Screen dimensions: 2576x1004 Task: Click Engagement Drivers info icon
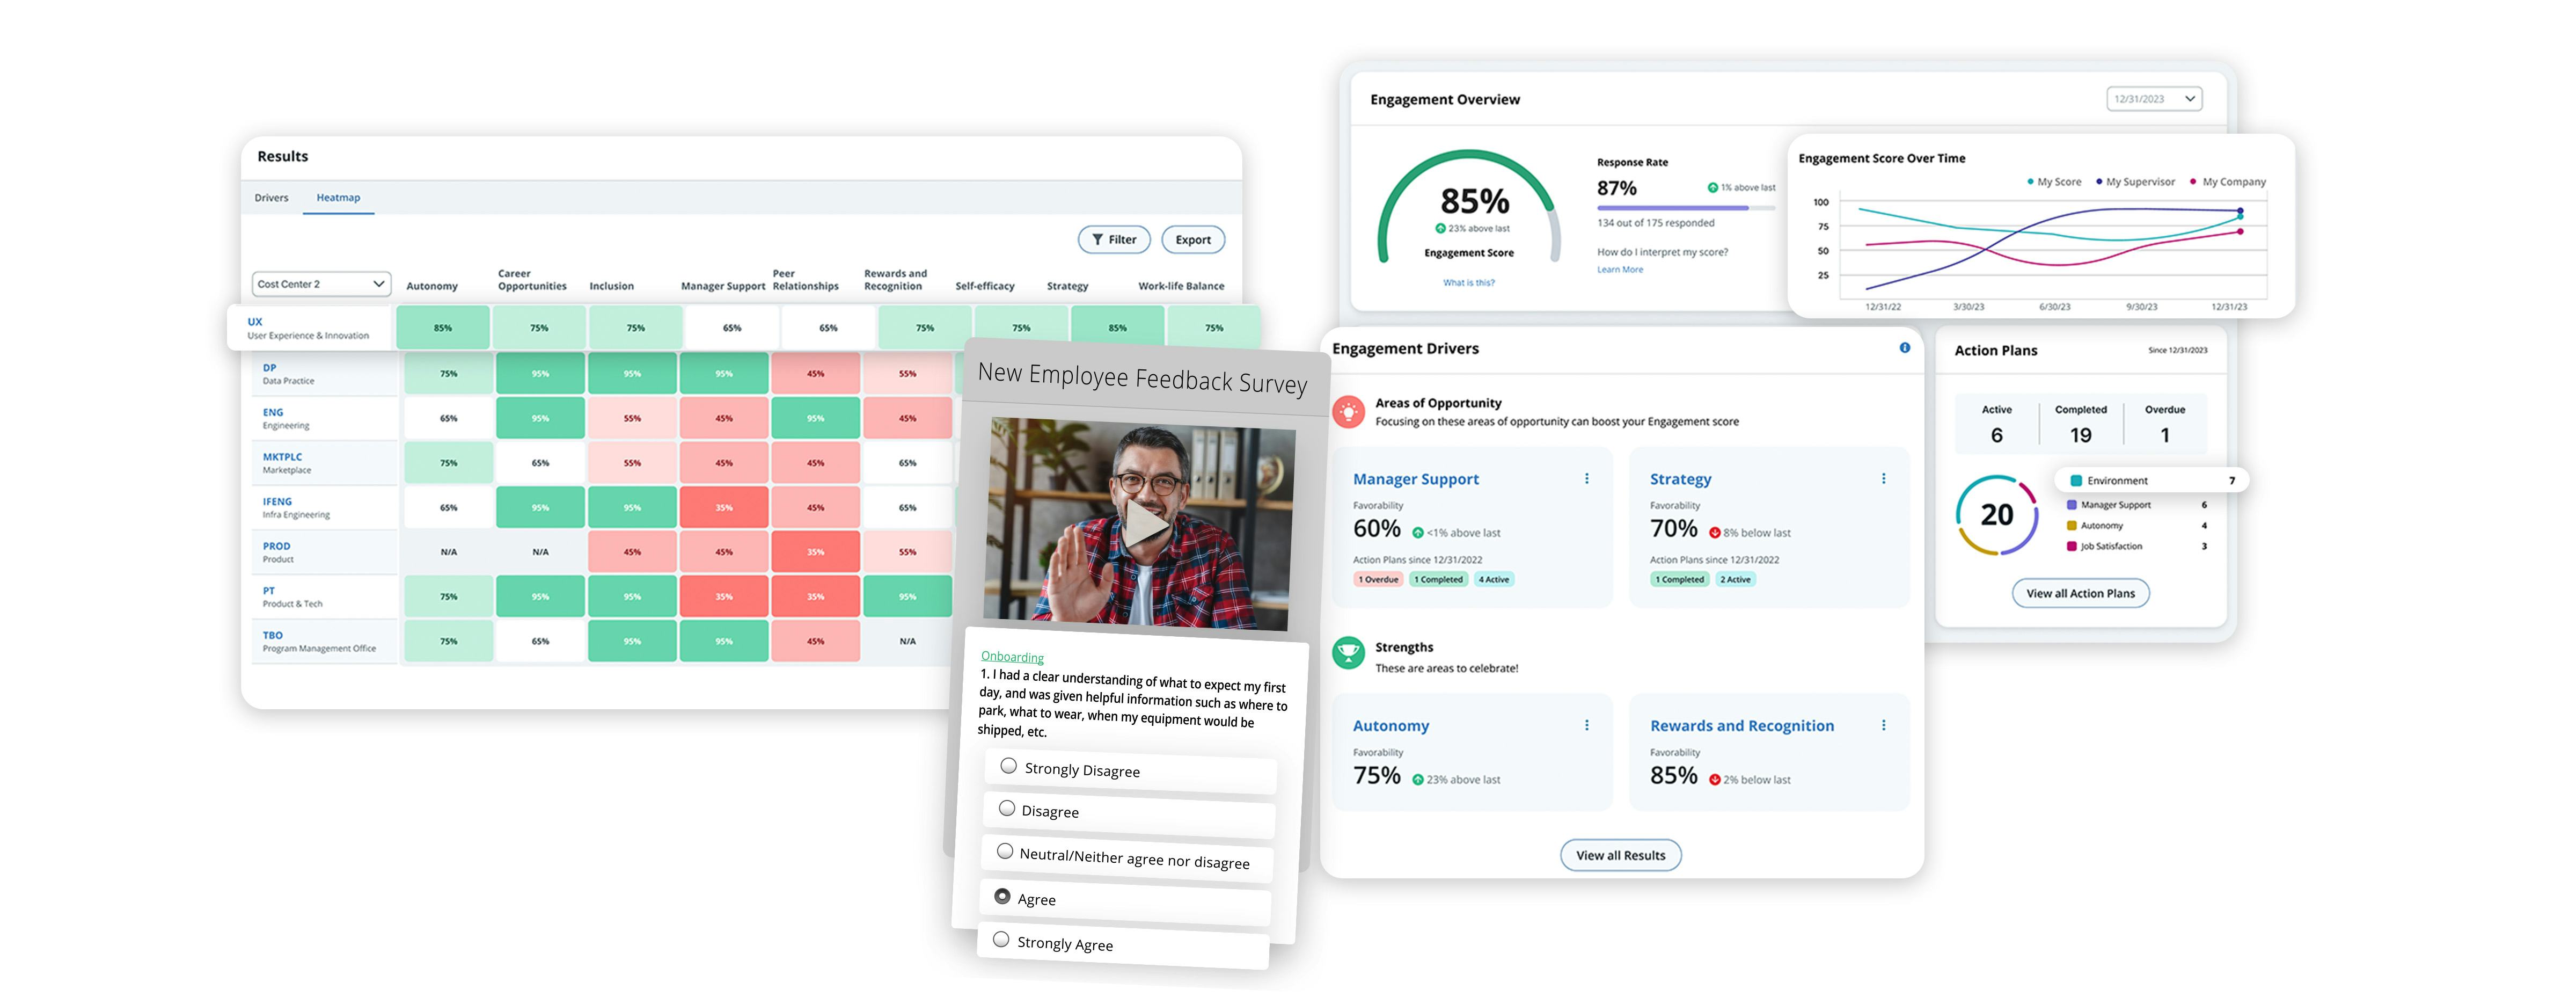coord(1904,348)
